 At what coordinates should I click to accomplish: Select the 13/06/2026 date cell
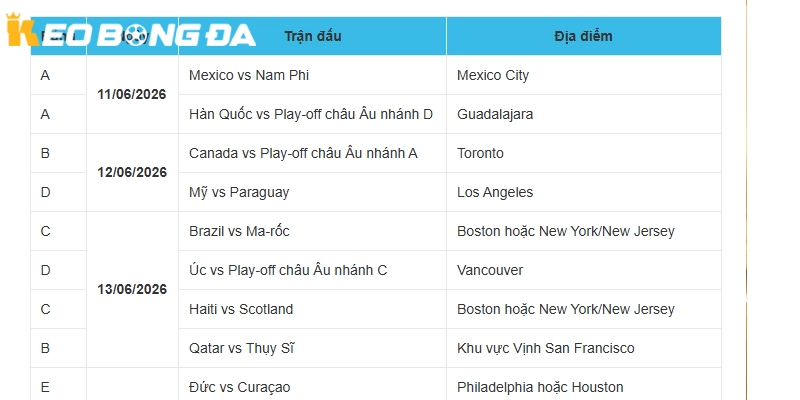coord(132,289)
